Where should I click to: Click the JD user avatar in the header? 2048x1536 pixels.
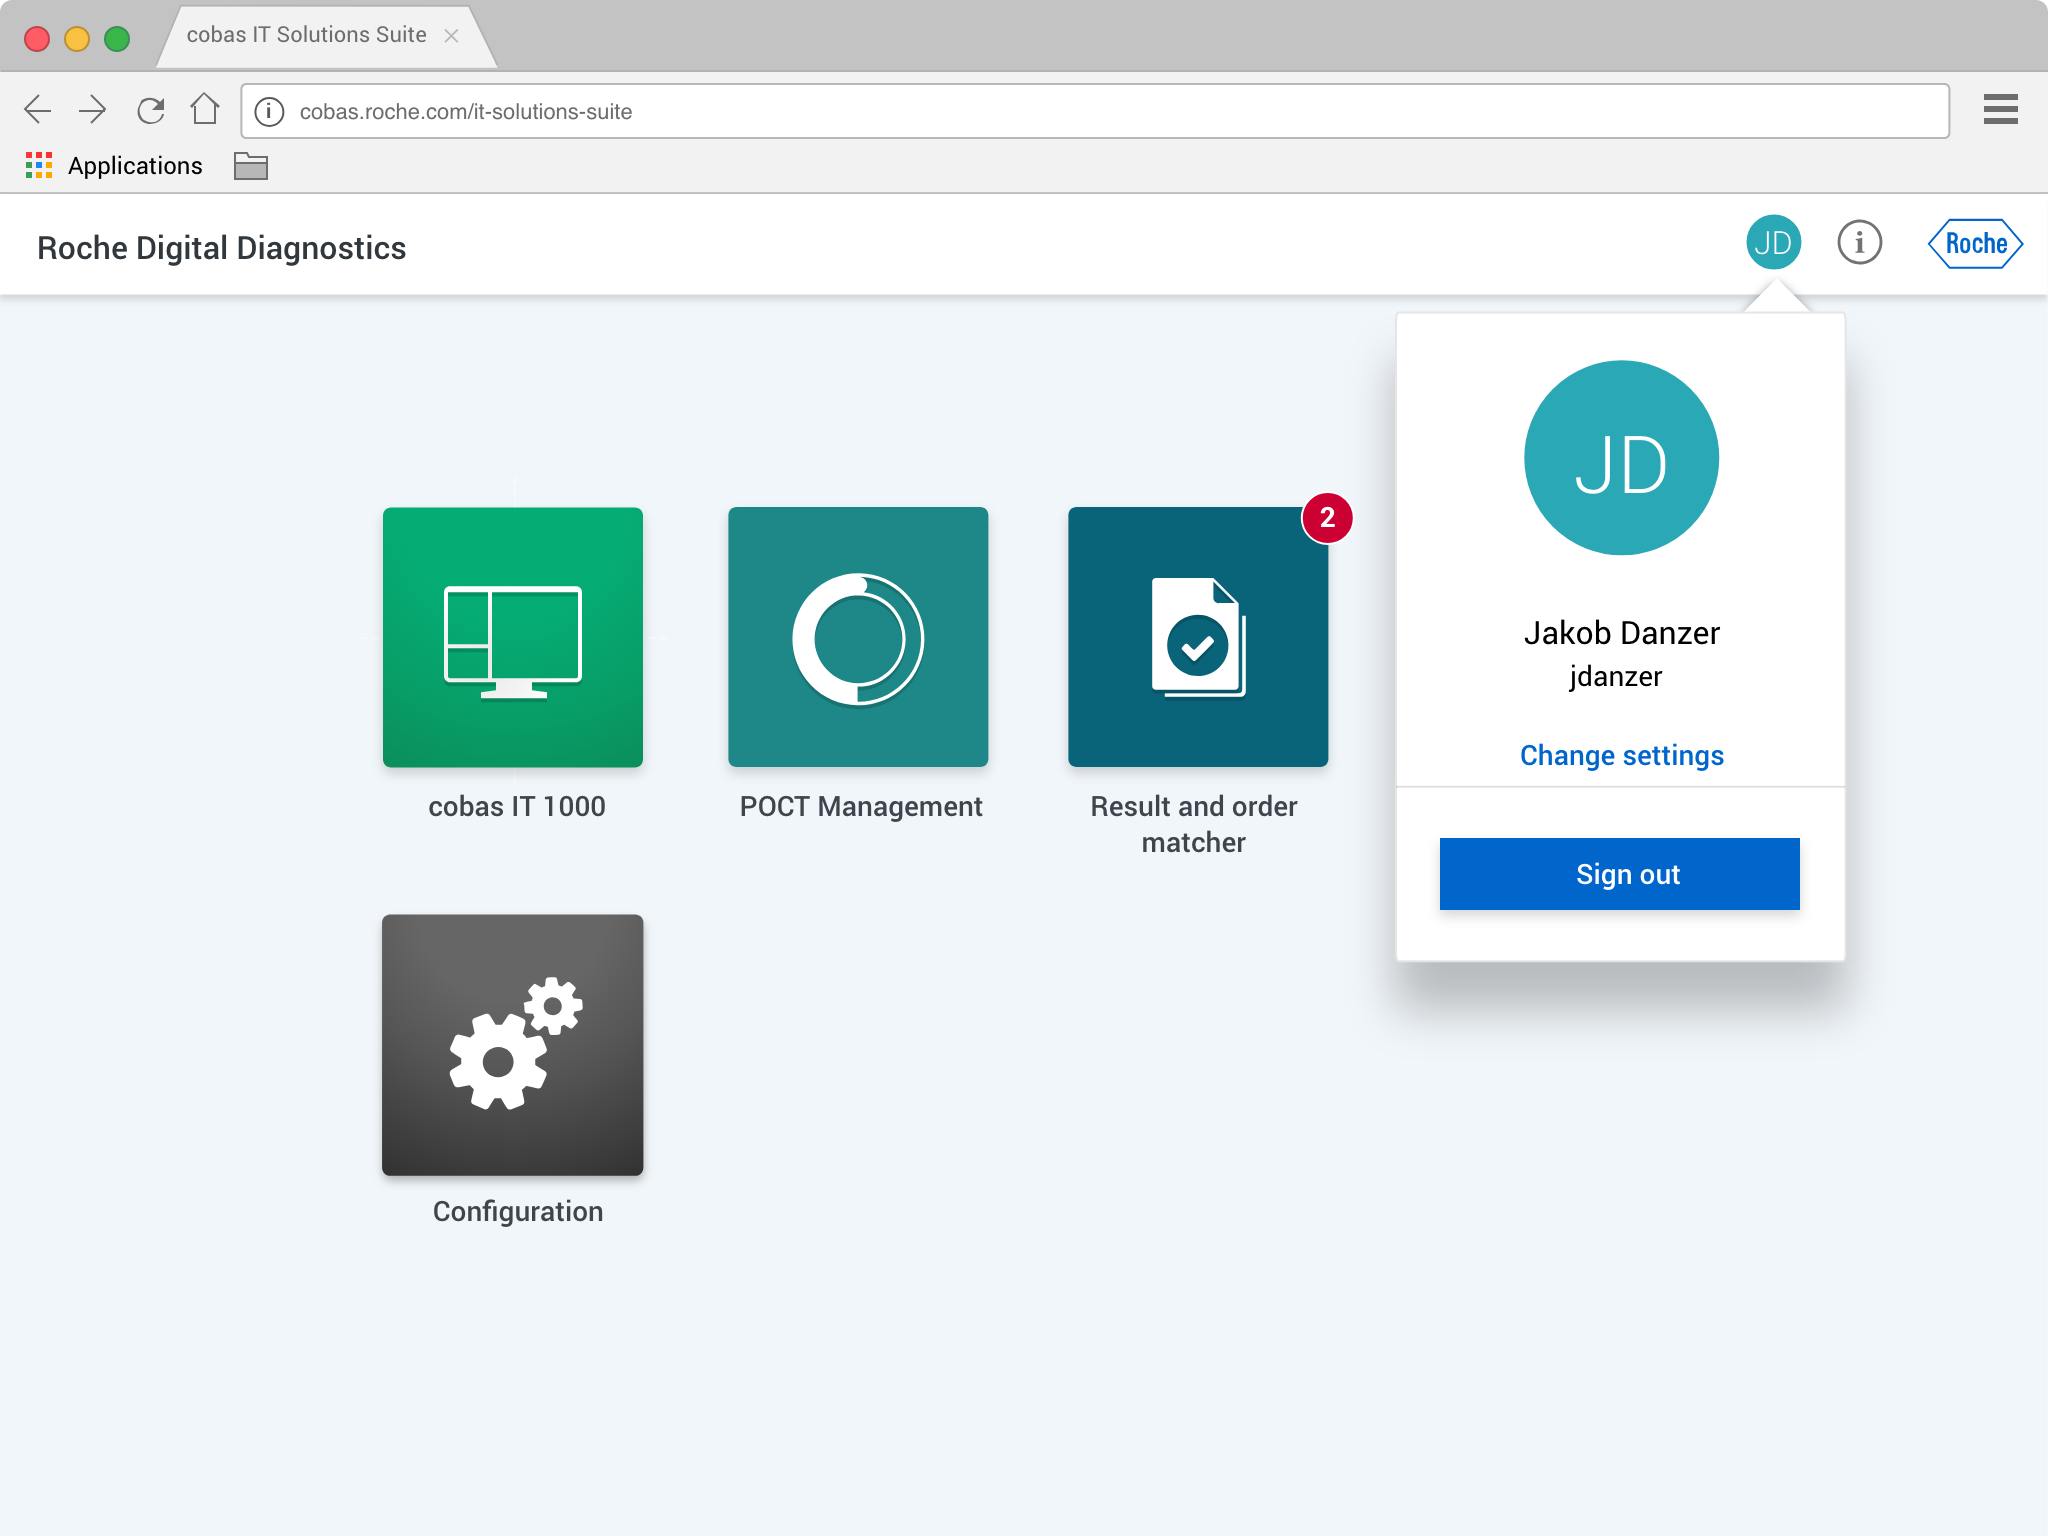click(x=1773, y=243)
